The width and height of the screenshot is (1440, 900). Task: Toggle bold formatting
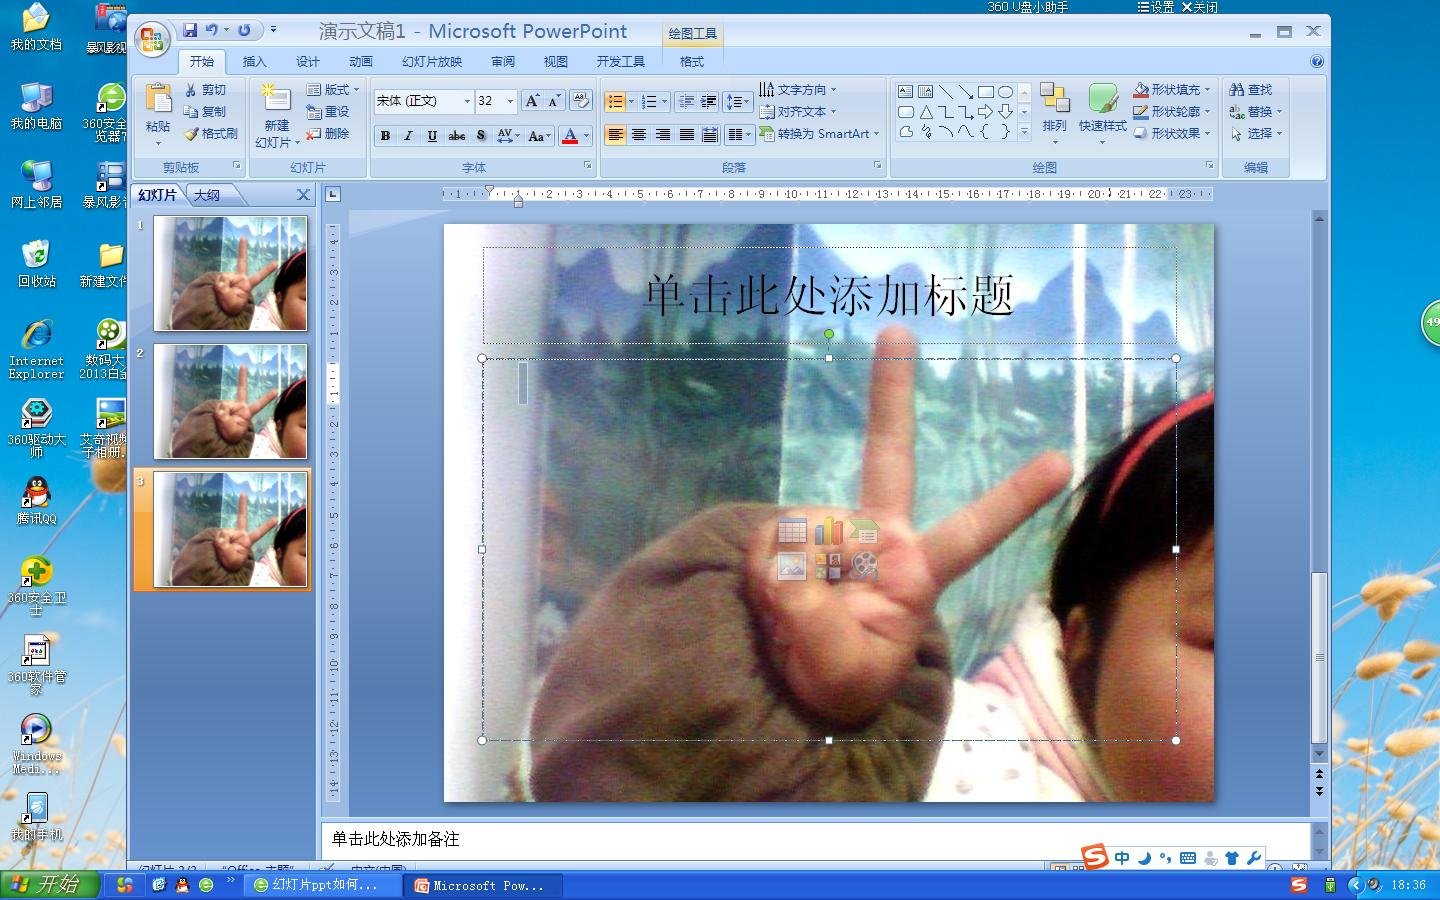pos(385,136)
